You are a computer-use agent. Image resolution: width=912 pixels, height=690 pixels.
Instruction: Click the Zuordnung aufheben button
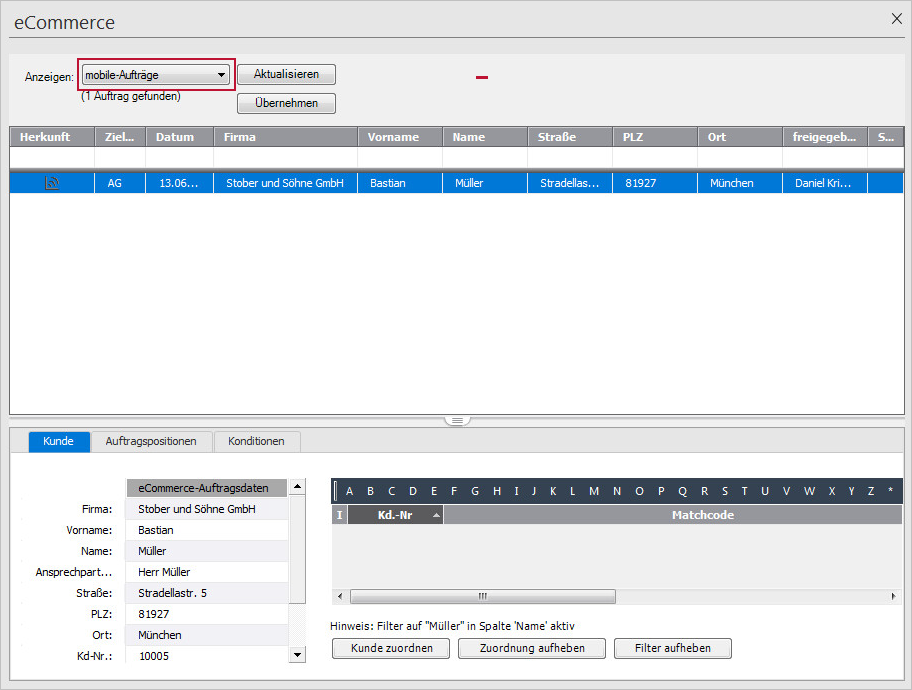tap(532, 648)
